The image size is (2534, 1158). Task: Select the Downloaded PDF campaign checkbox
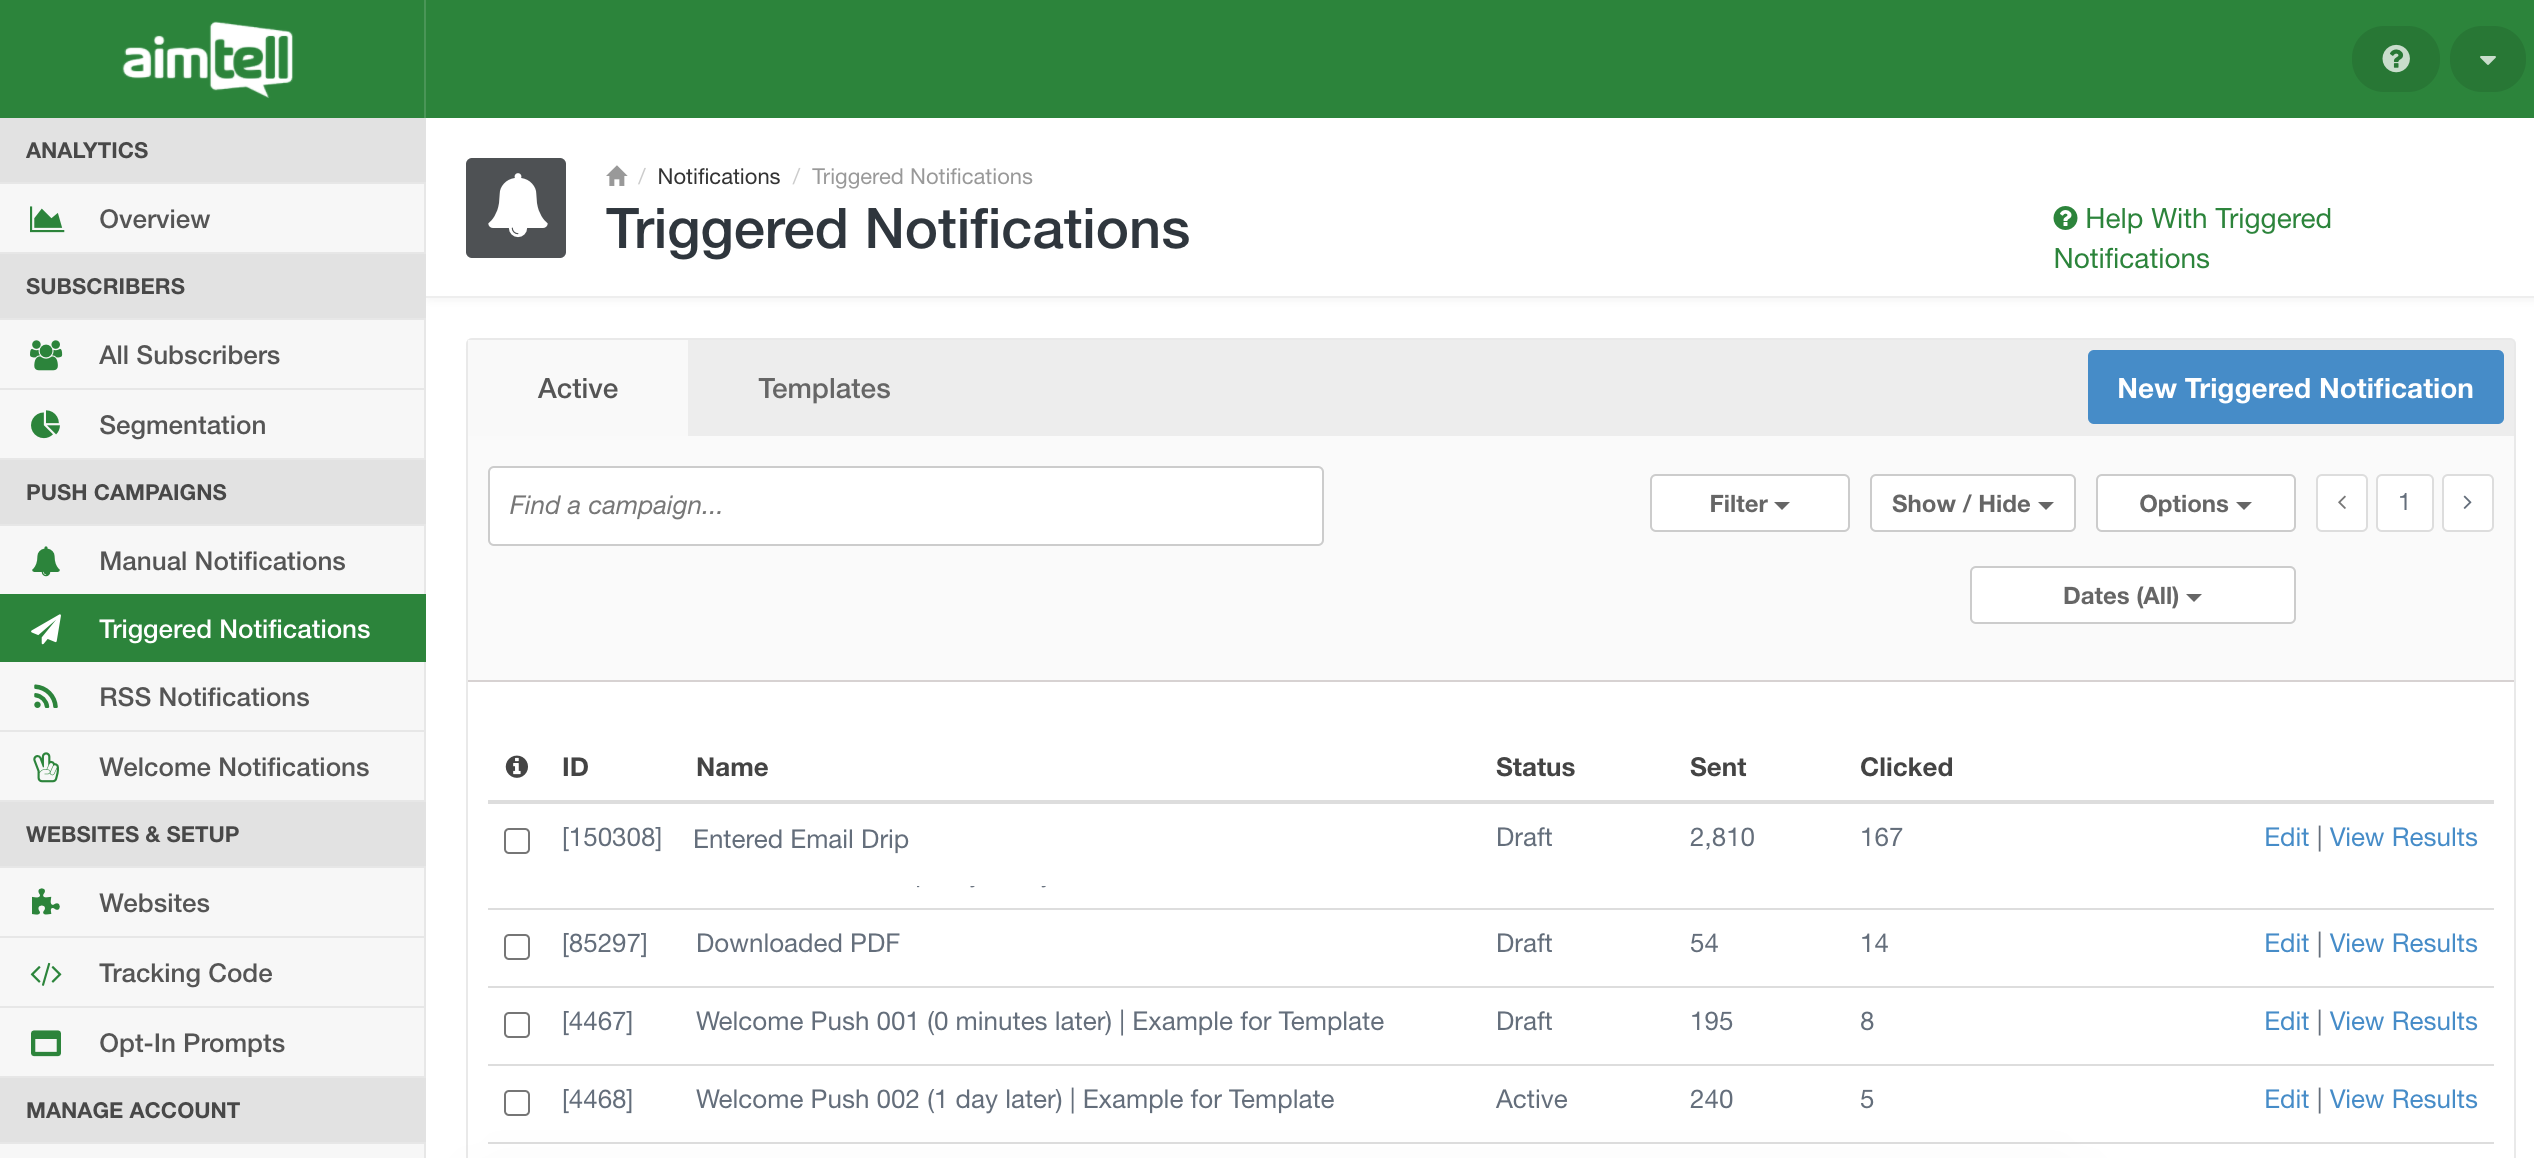pyautogui.click(x=517, y=946)
